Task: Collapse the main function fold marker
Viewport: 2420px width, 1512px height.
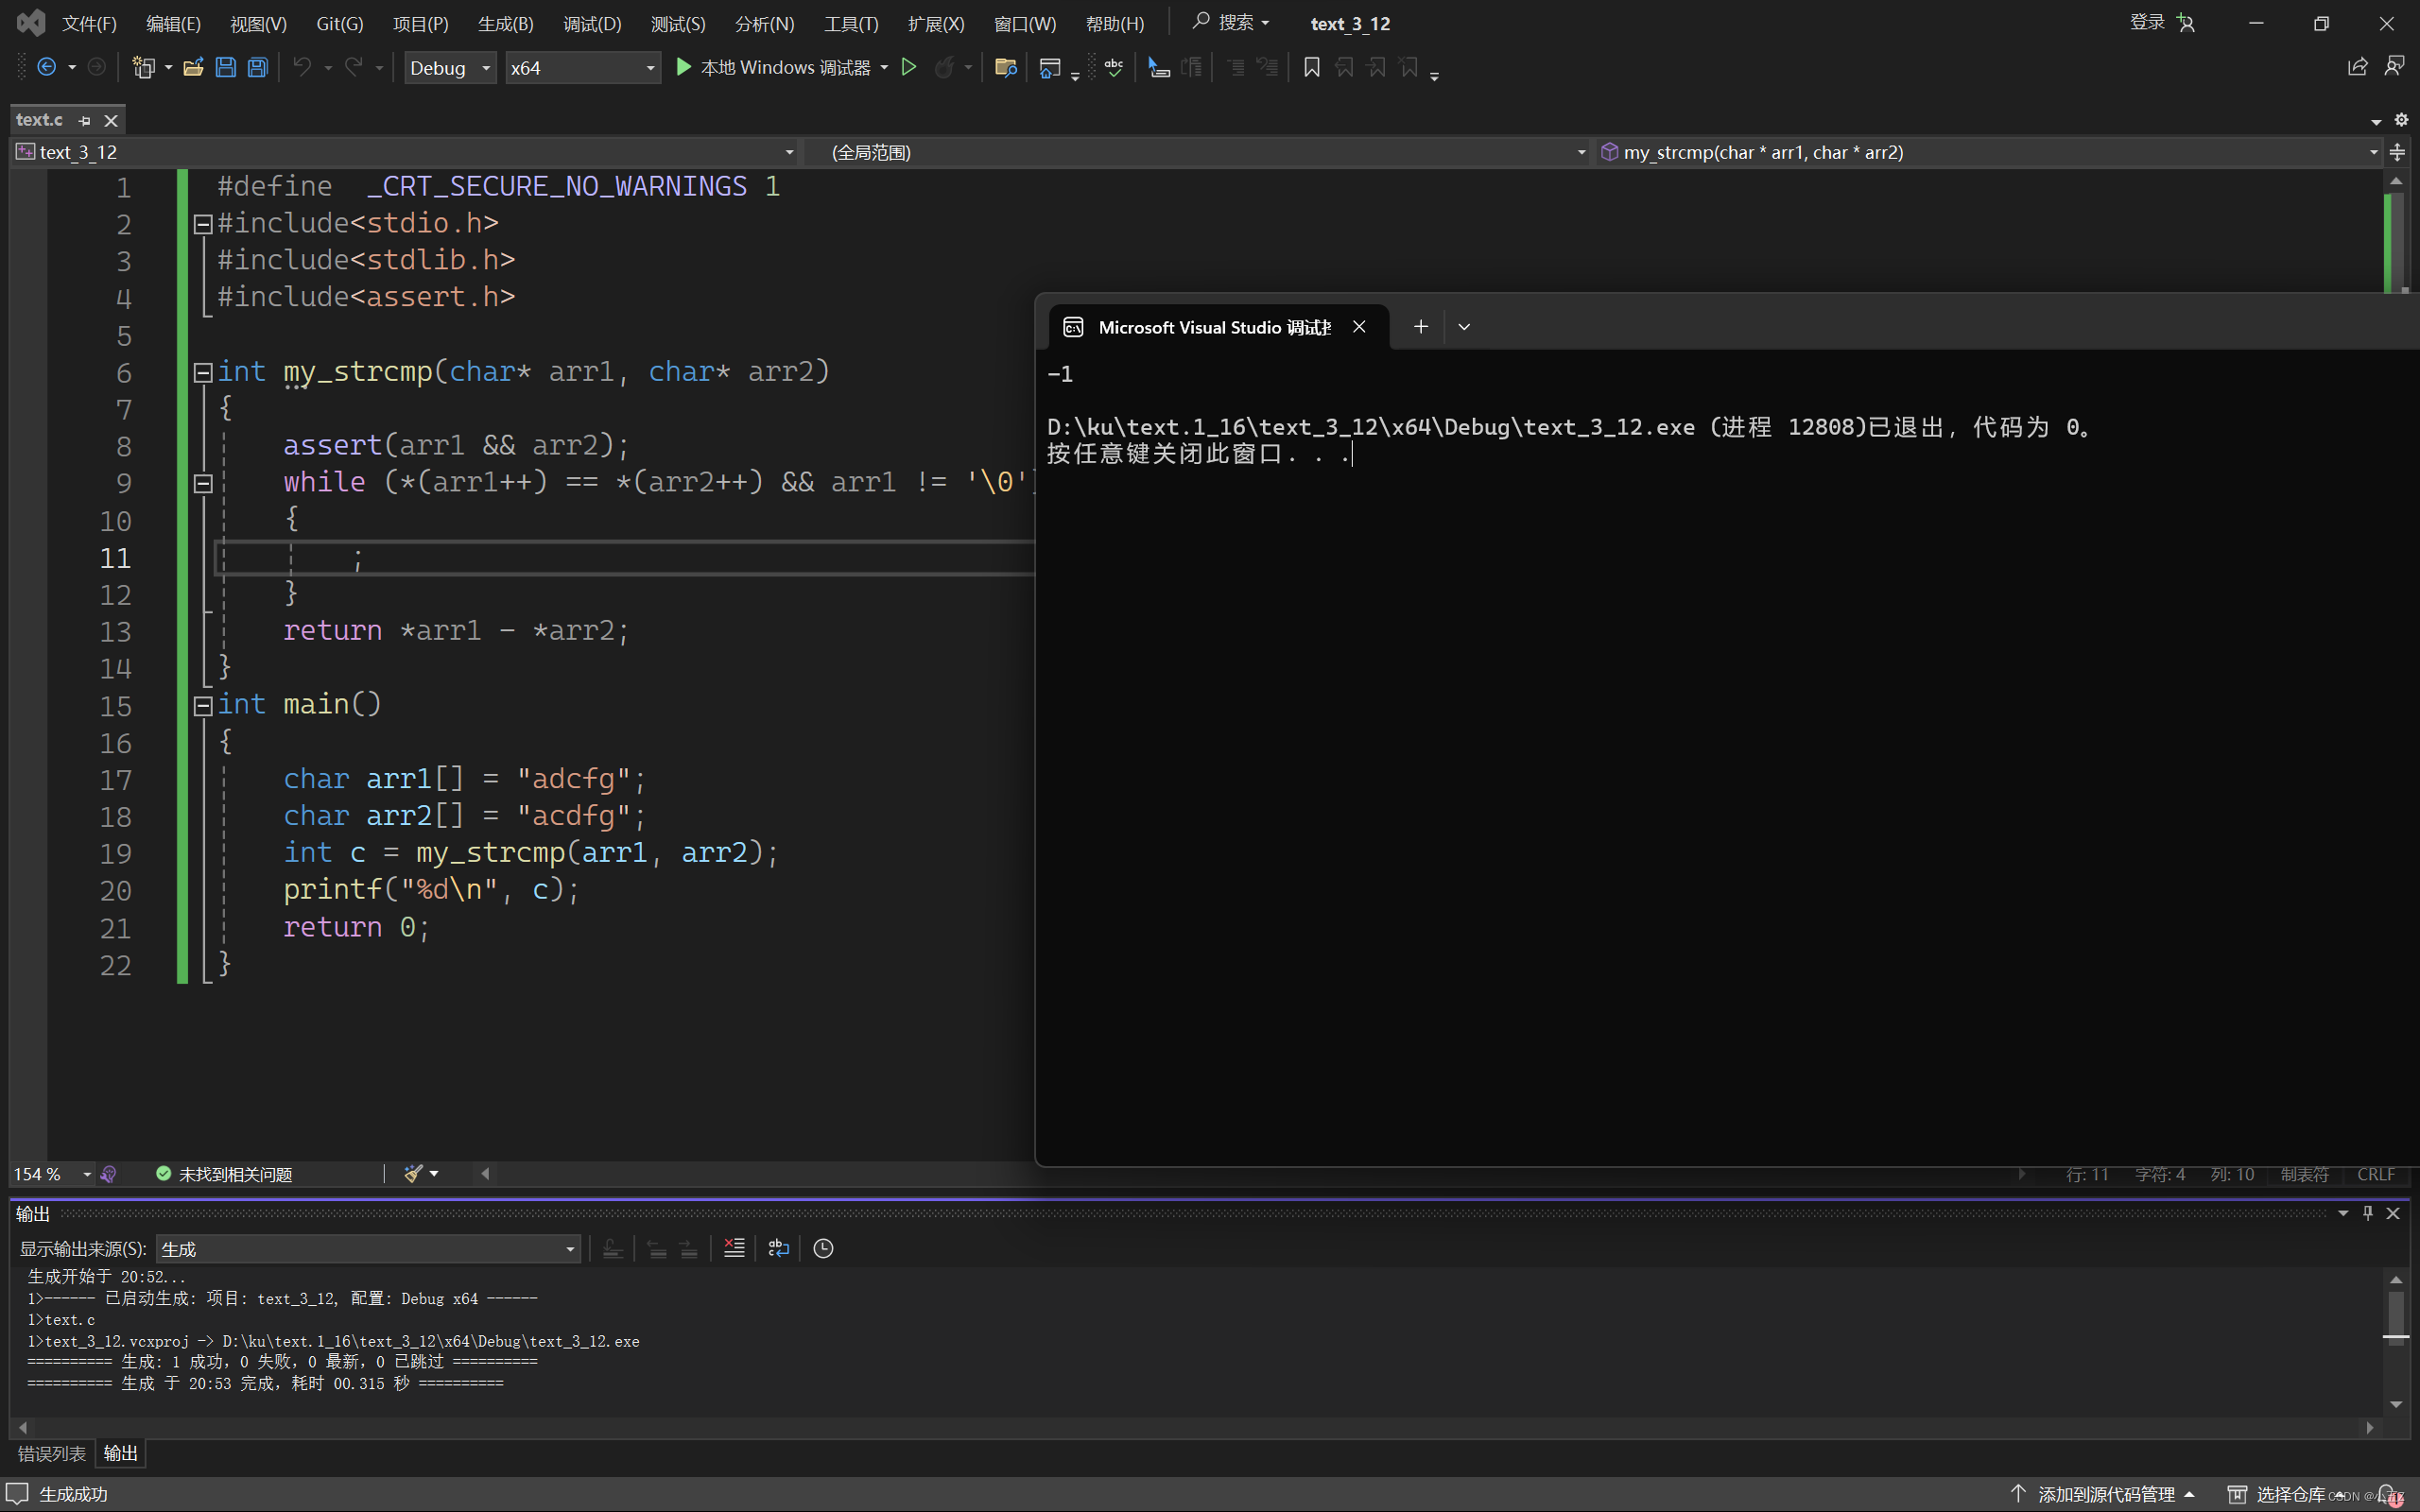Action: (x=203, y=706)
